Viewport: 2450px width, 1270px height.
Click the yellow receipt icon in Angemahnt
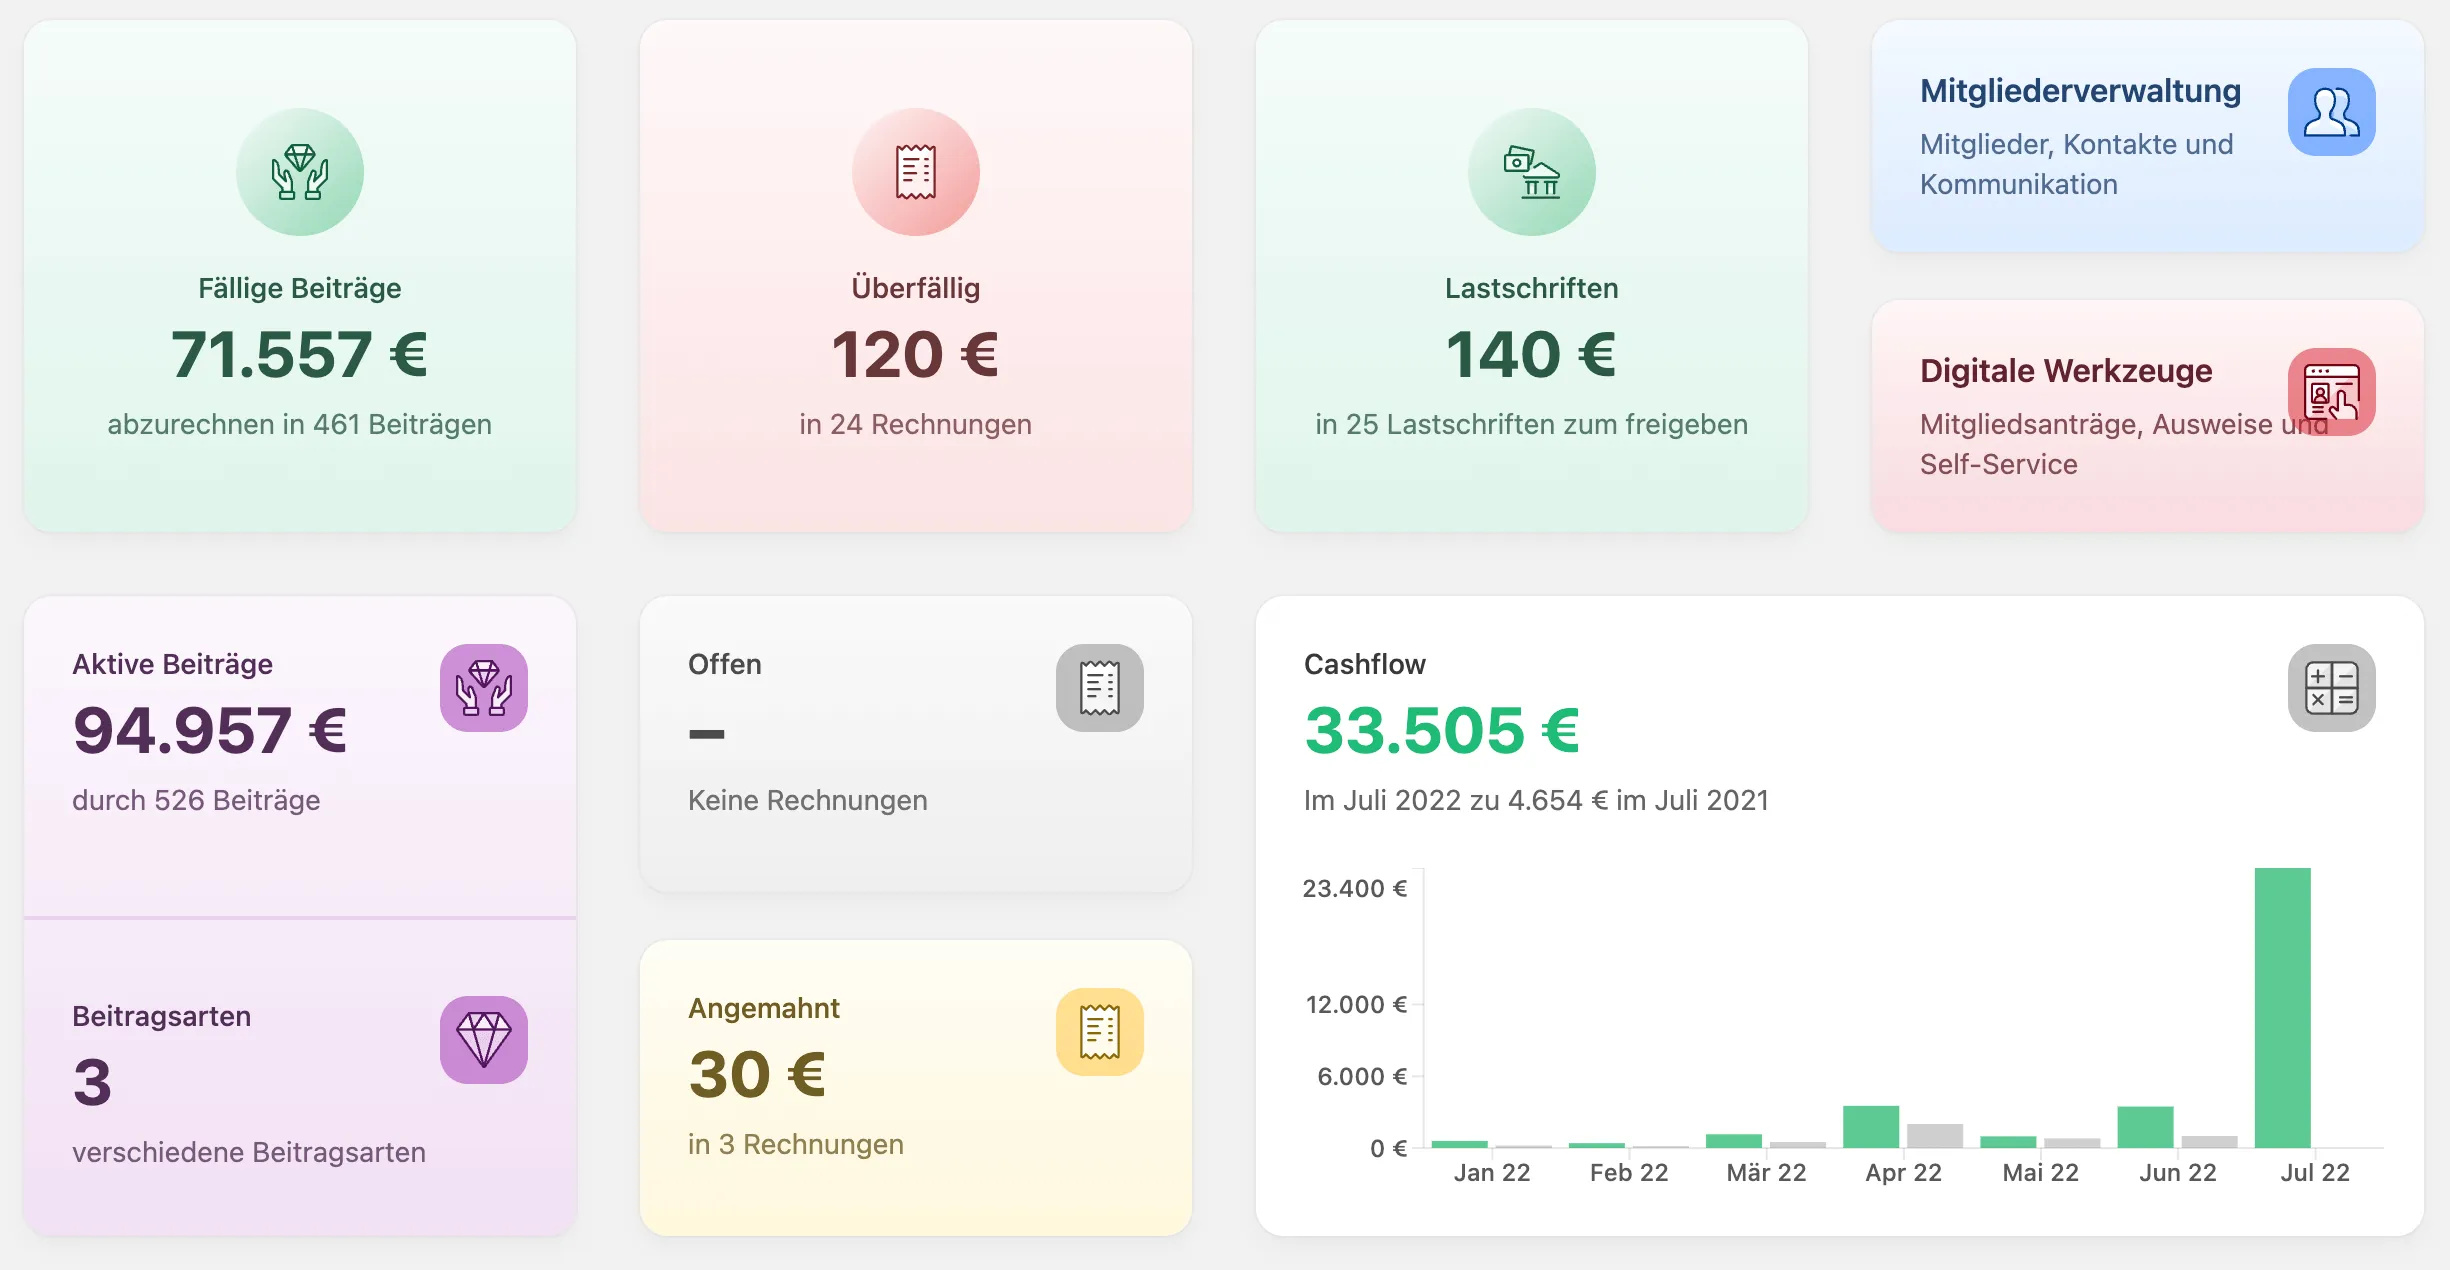pyautogui.click(x=1100, y=1032)
